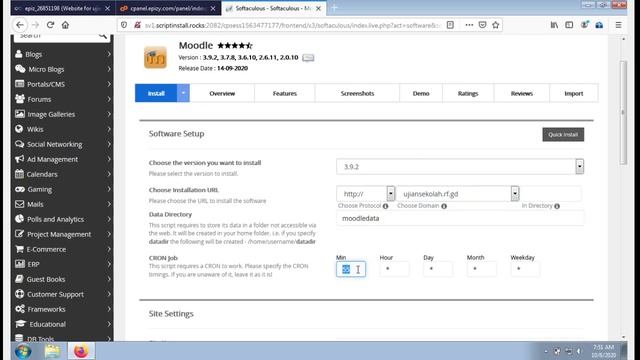Click the CRON Day input field
This screenshot has height=360, width=640.
[438, 269]
